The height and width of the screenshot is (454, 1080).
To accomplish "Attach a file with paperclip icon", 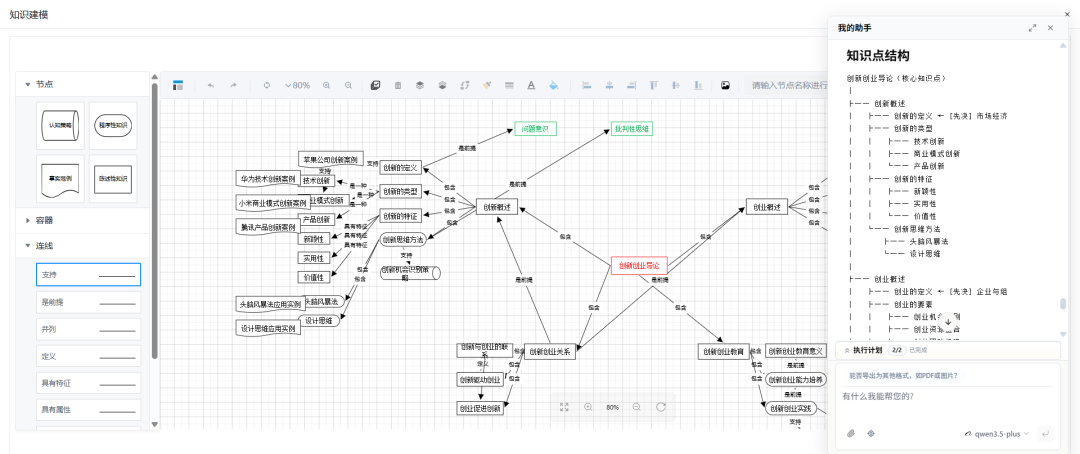I will [851, 433].
